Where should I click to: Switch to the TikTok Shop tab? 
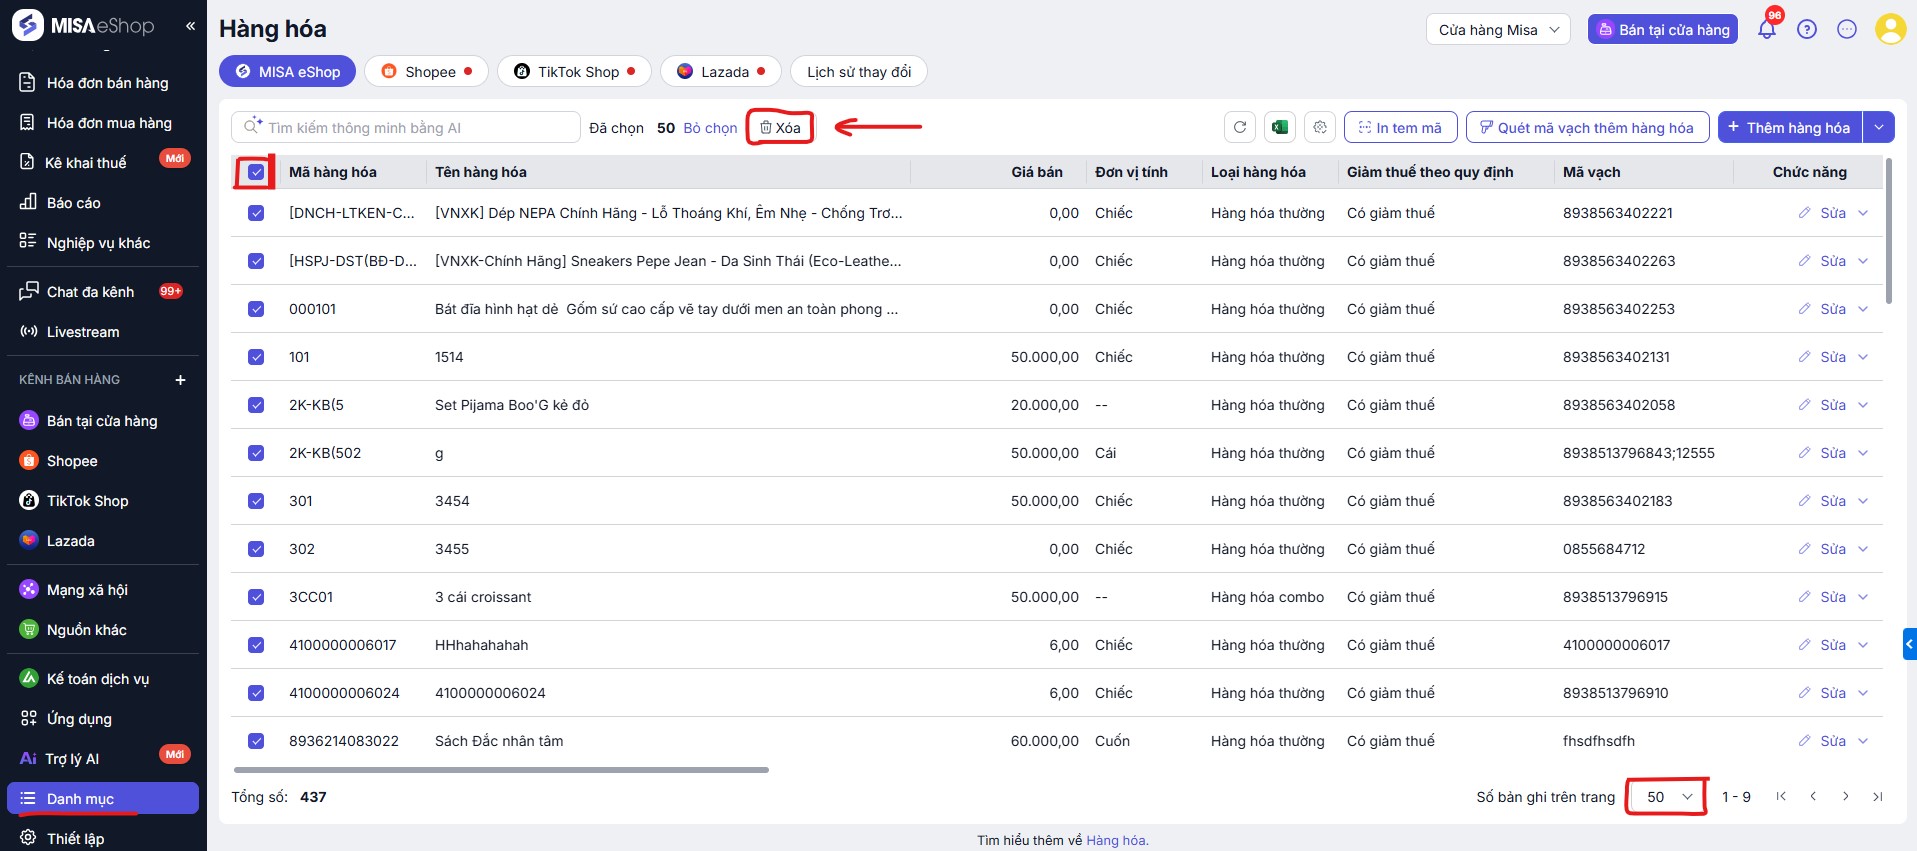[574, 72]
